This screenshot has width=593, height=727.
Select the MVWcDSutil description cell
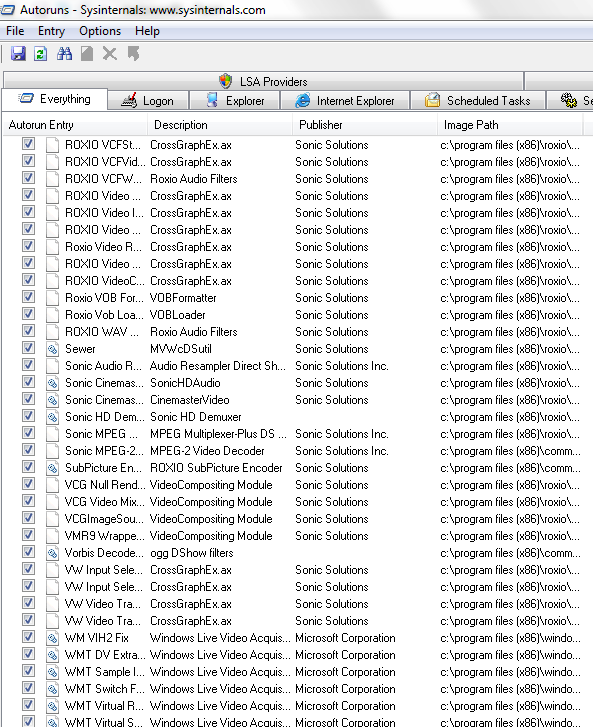(x=181, y=349)
